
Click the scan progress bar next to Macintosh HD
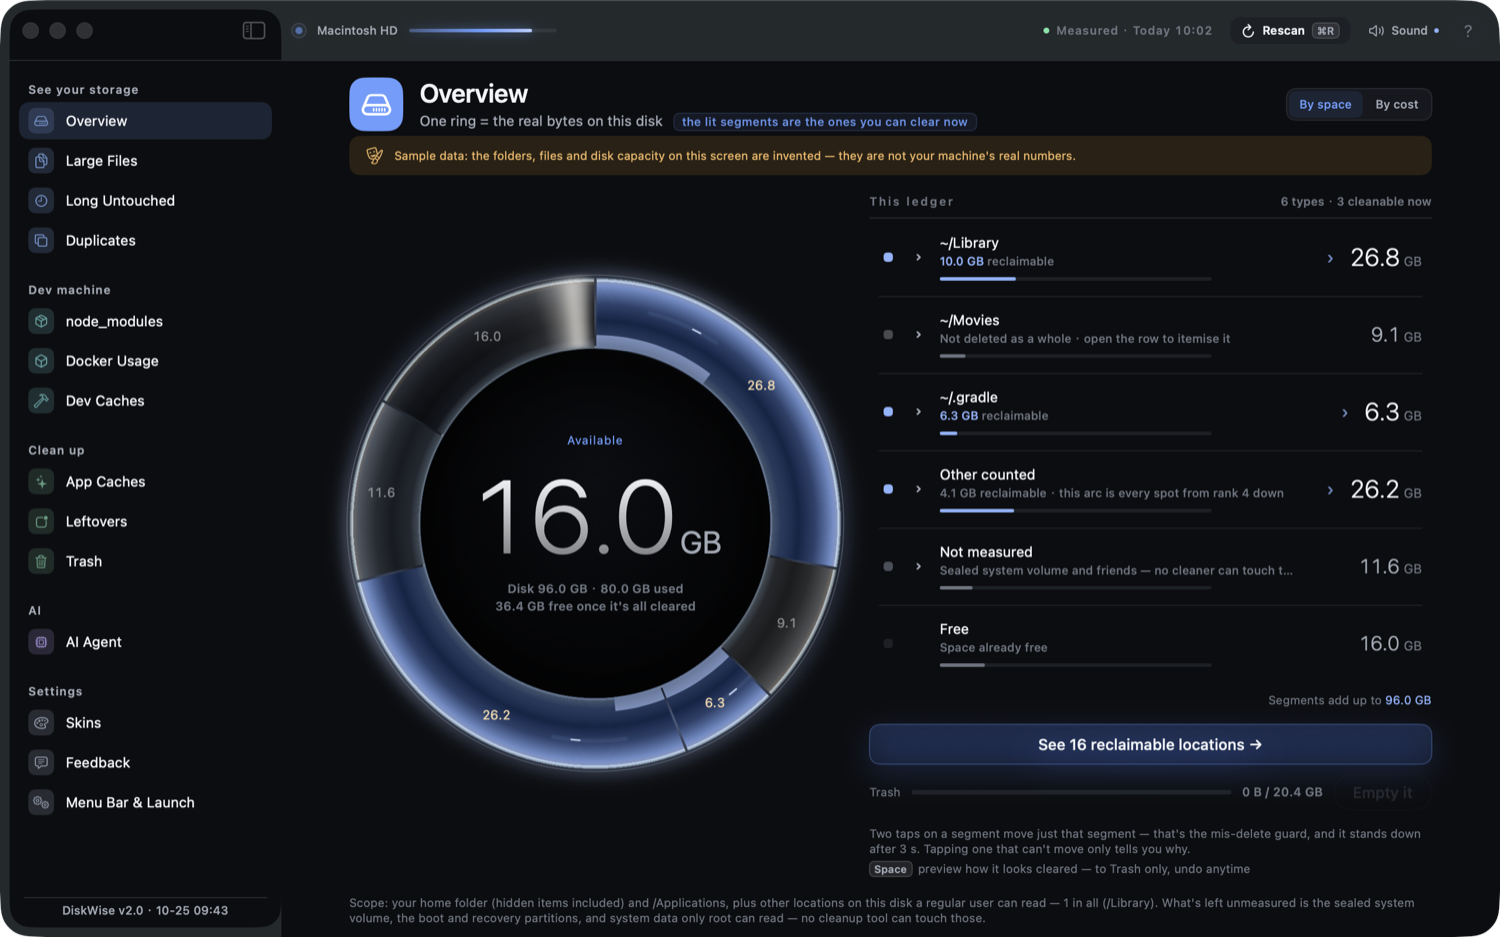[482, 31]
